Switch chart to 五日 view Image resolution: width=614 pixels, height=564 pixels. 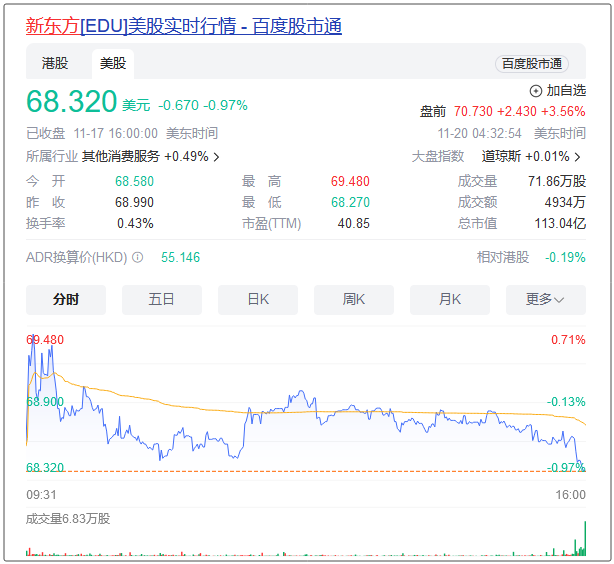tap(162, 300)
